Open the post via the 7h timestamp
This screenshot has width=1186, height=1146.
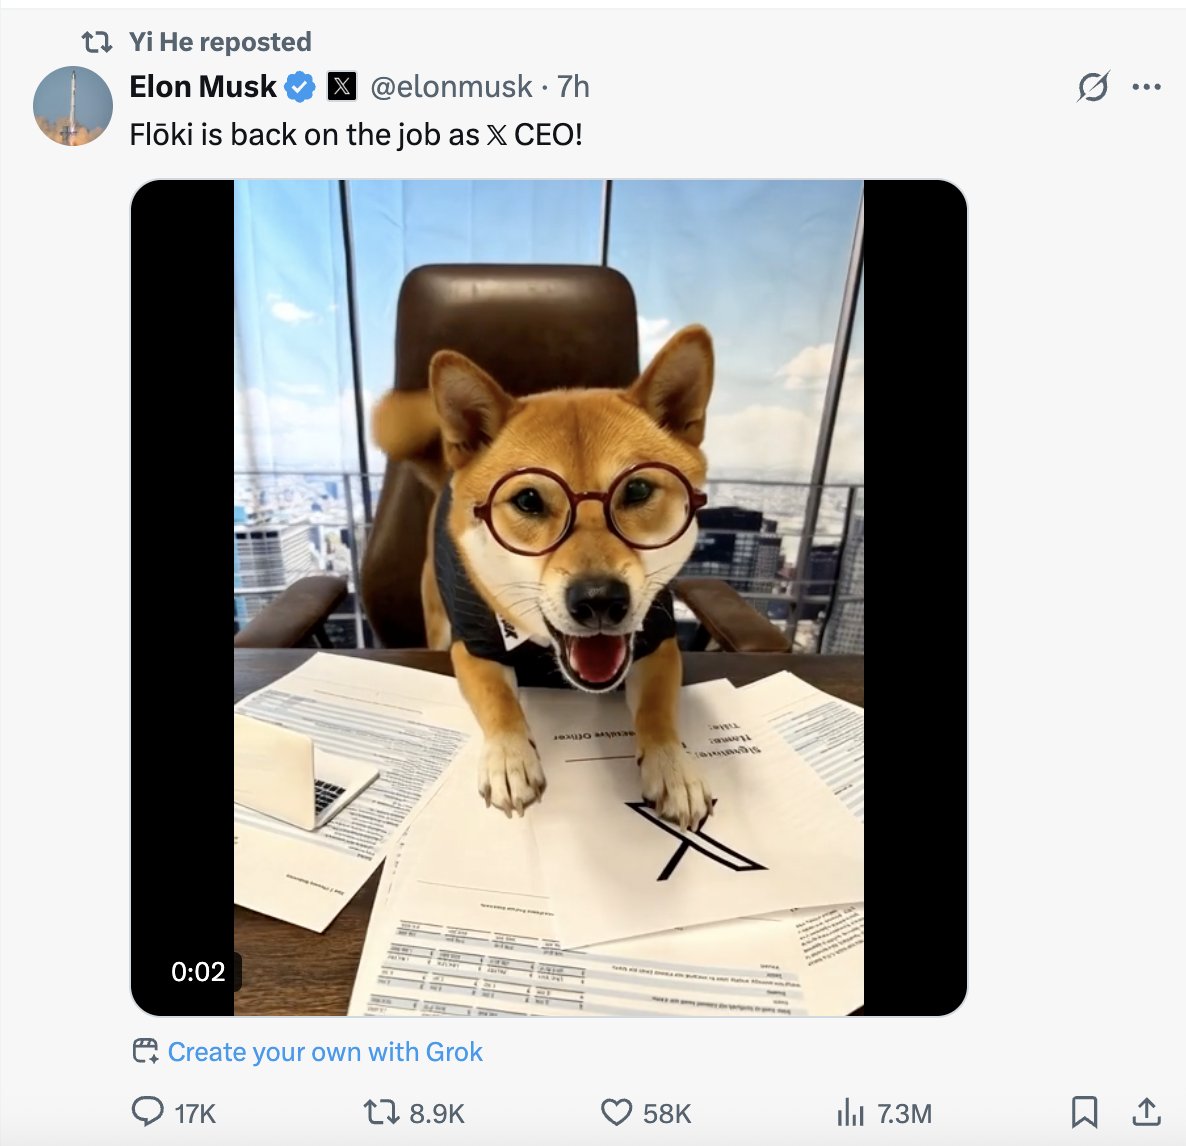[573, 87]
